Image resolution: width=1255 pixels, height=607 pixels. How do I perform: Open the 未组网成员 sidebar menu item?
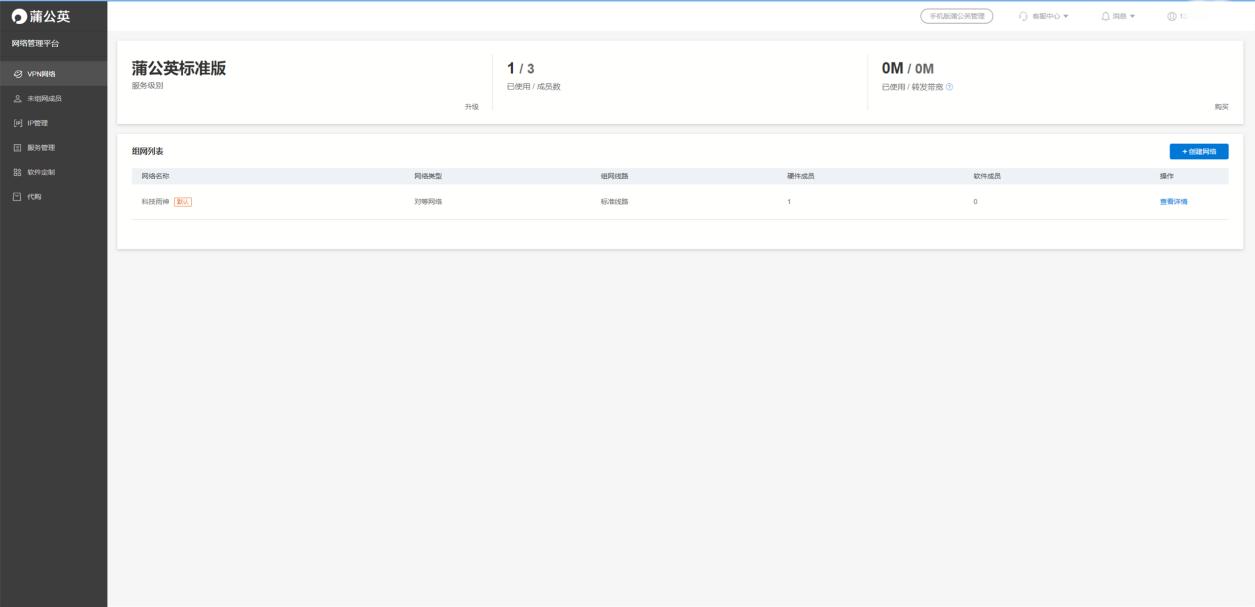pyautogui.click(x=53, y=98)
